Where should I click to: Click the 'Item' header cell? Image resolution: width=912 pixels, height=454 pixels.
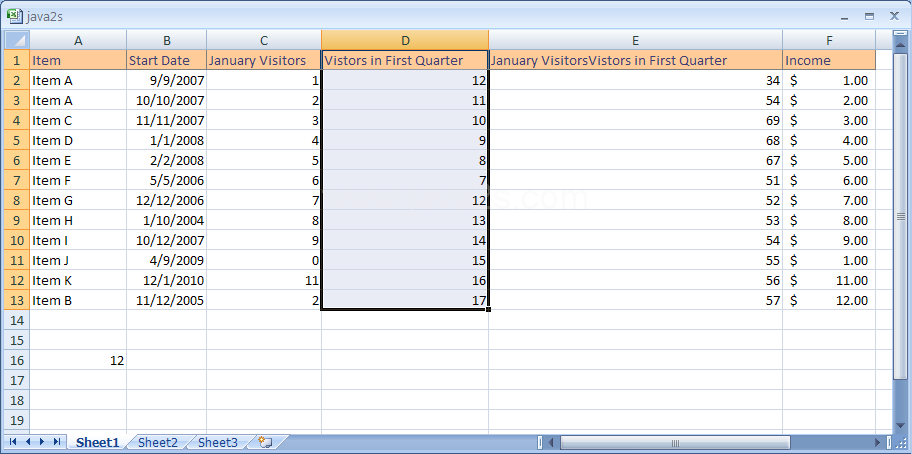78,60
